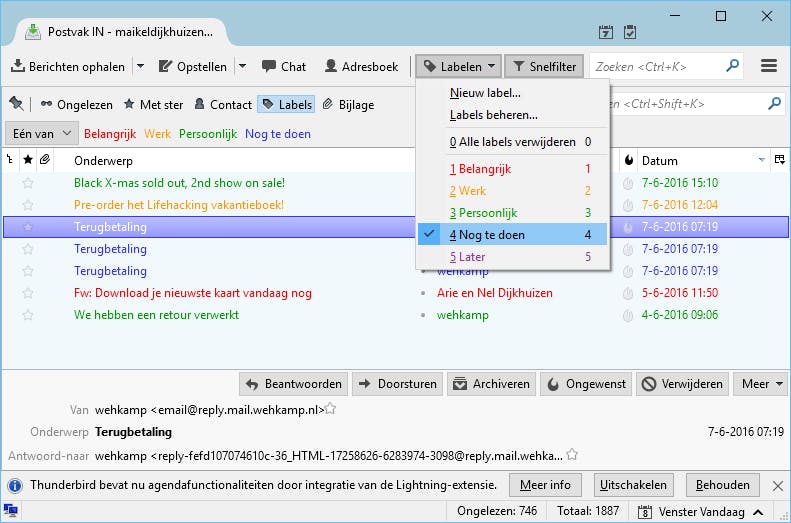
Task: Star the We hebben een retour message
Action: coord(28,315)
